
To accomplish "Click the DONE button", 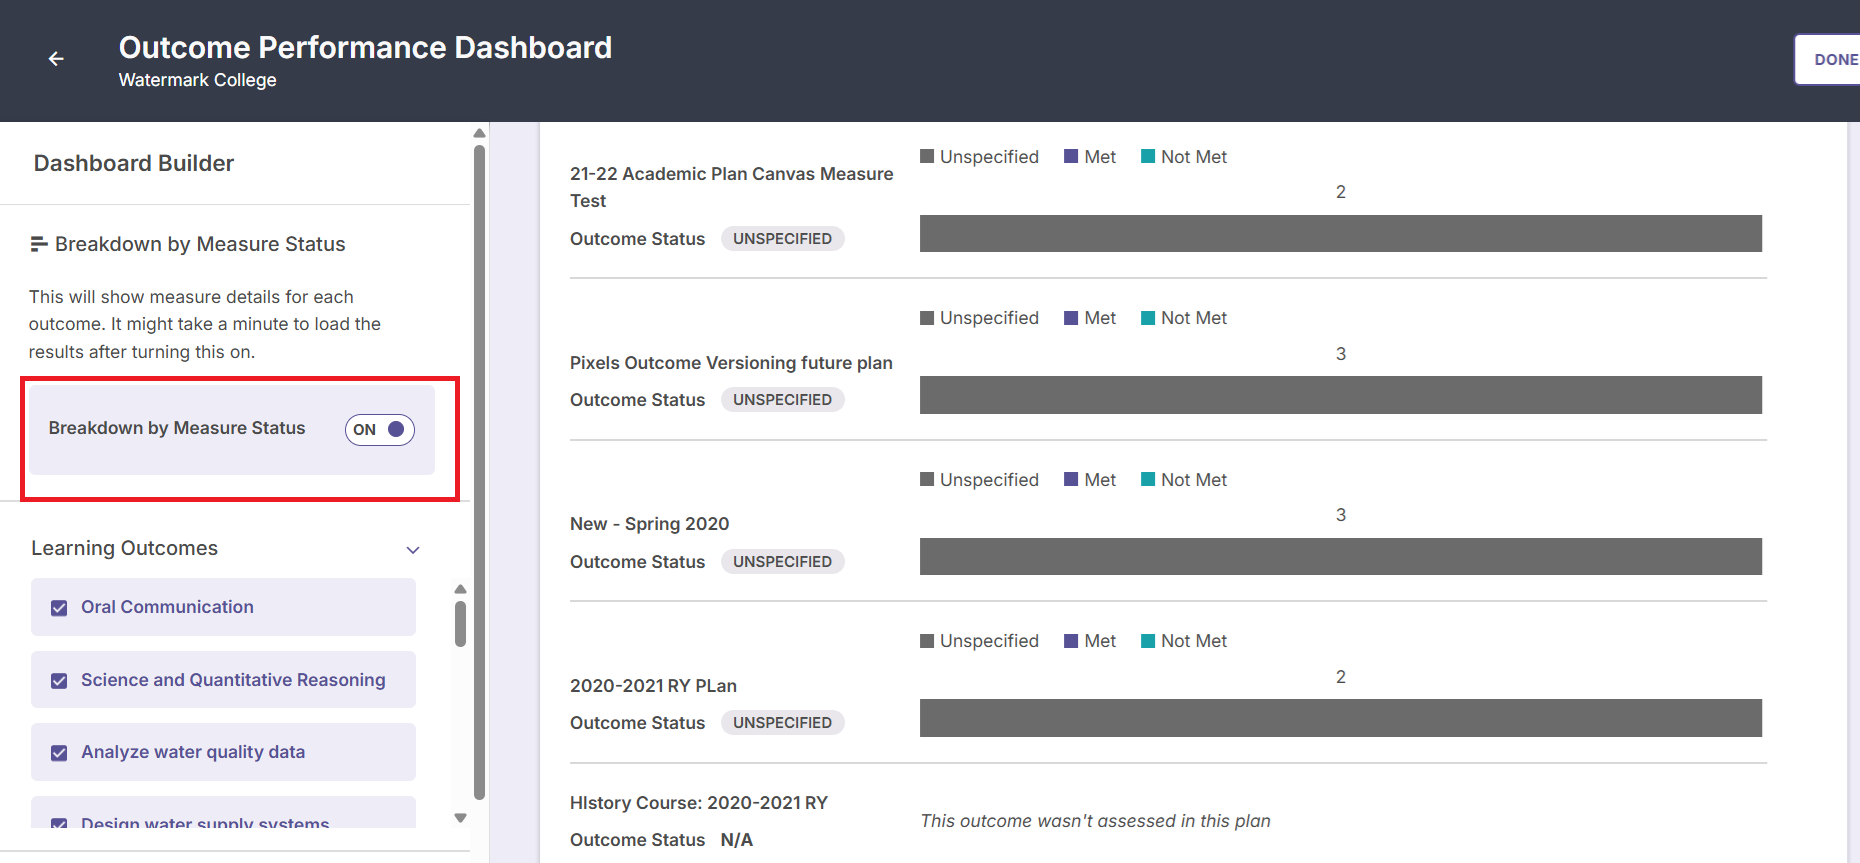I will (x=1828, y=60).
